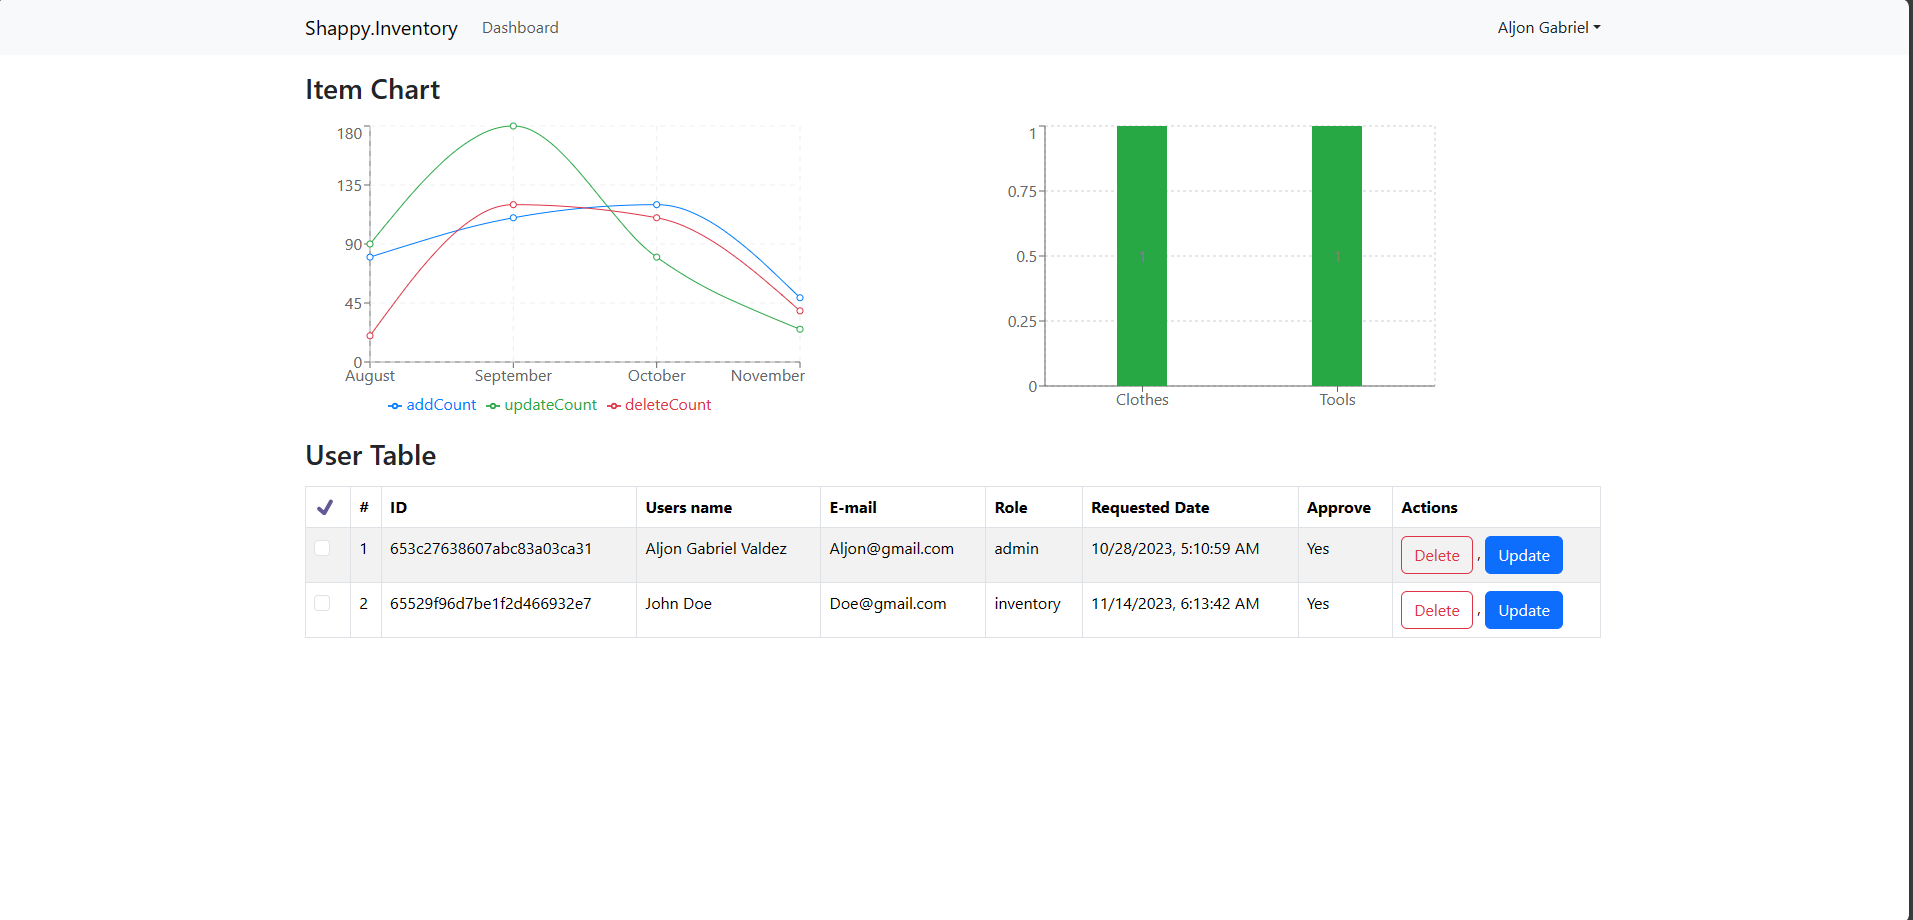Click September axis label on line chart

(x=513, y=375)
